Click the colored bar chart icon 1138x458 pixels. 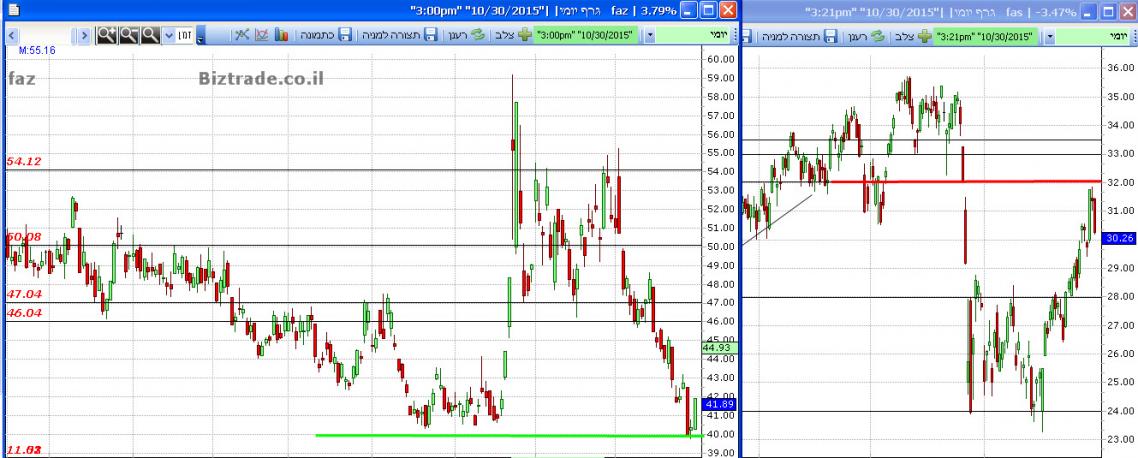coord(281,35)
